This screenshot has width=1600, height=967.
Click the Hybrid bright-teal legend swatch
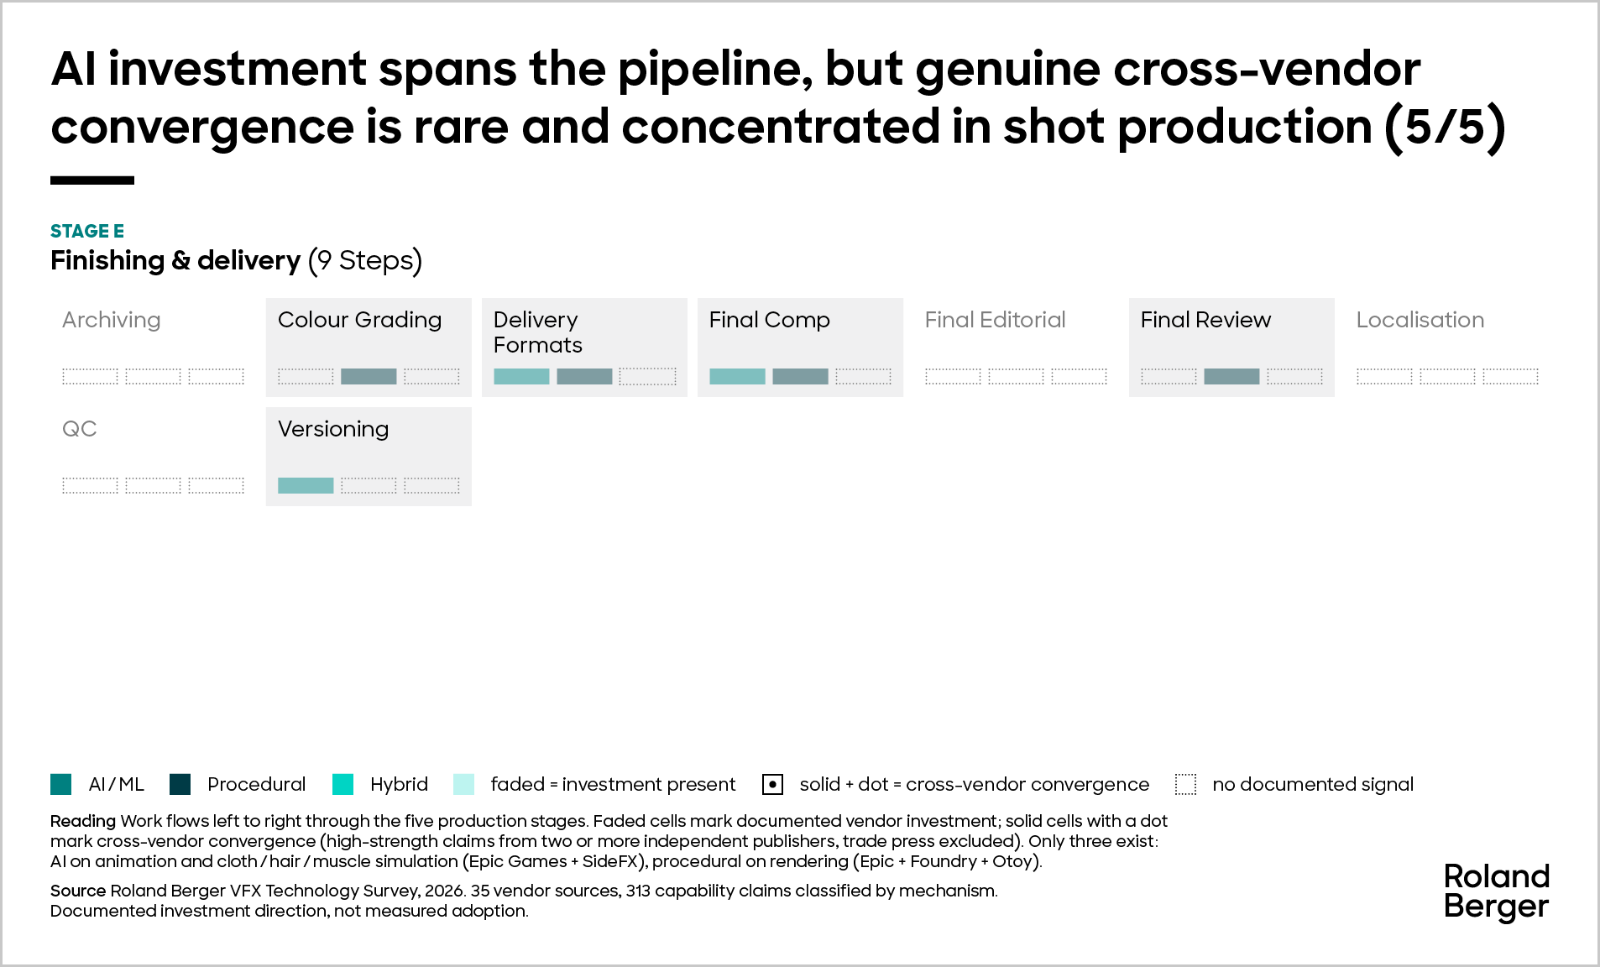click(x=343, y=784)
